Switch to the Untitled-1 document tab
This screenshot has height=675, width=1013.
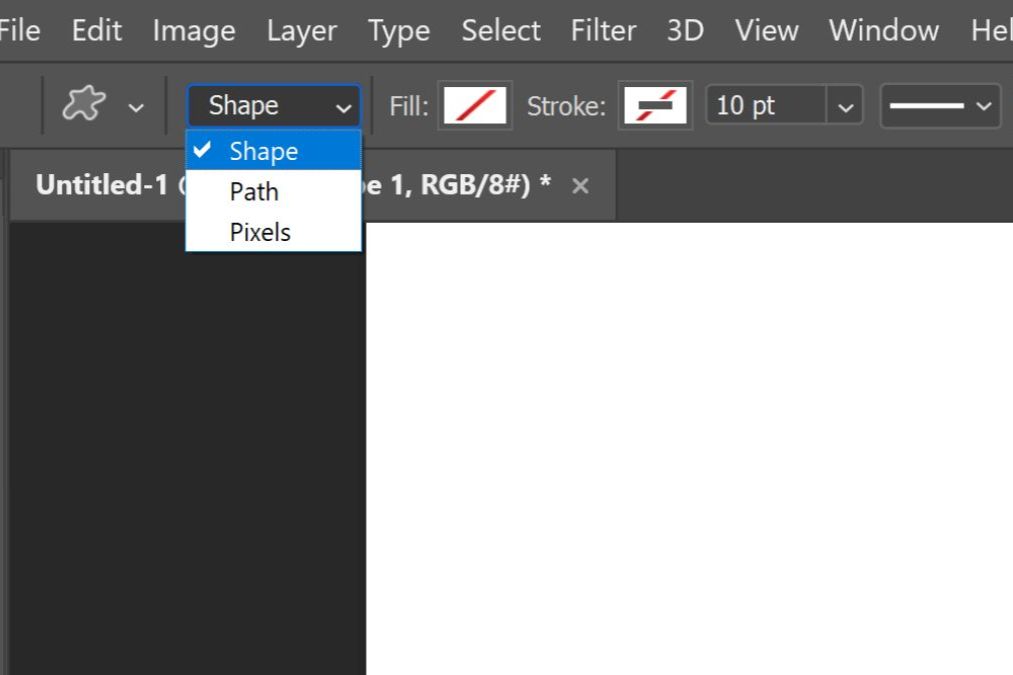pyautogui.click(x=100, y=185)
